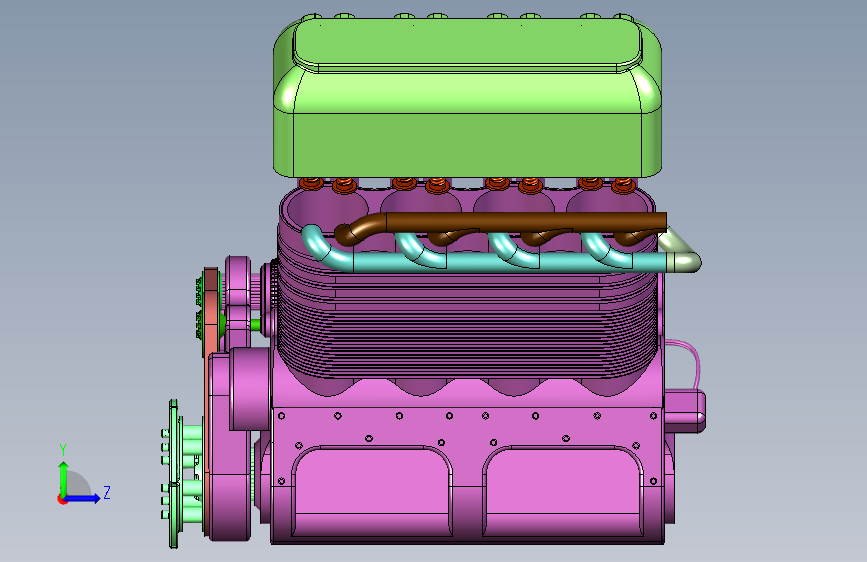The width and height of the screenshot is (867, 562).
Task: Click the blue Z axis arrow of triad
Action: tap(83, 498)
